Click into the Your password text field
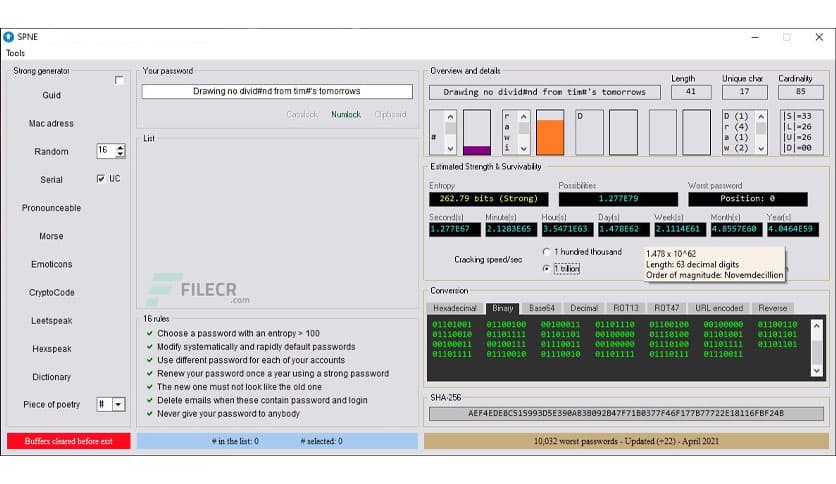 [277, 91]
